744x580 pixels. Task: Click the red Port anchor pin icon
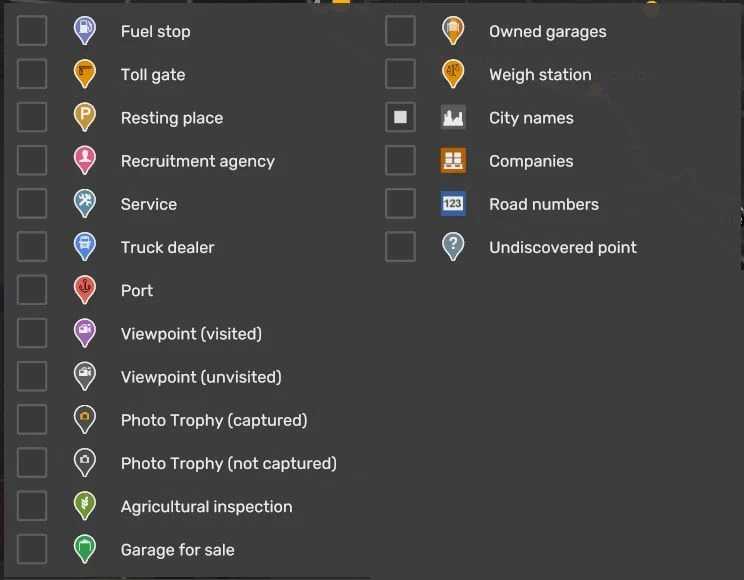click(85, 289)
